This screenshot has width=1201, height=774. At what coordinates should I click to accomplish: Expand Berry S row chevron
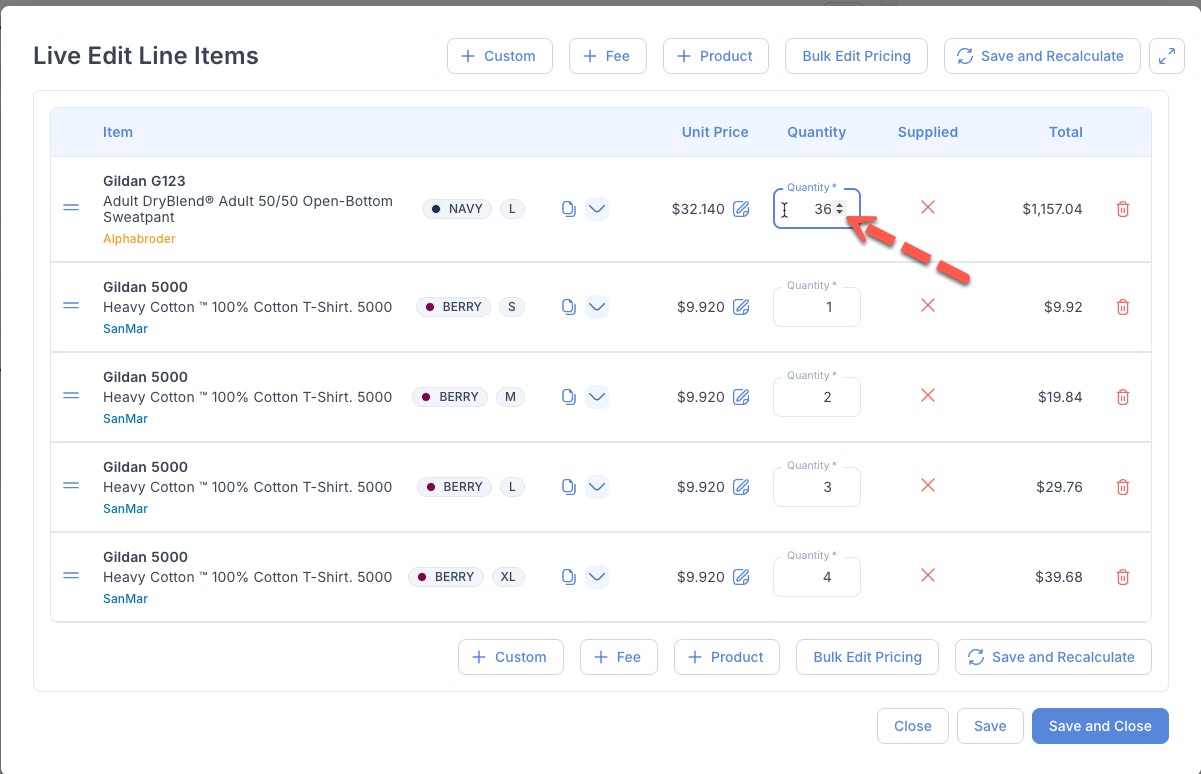point(596,307)
